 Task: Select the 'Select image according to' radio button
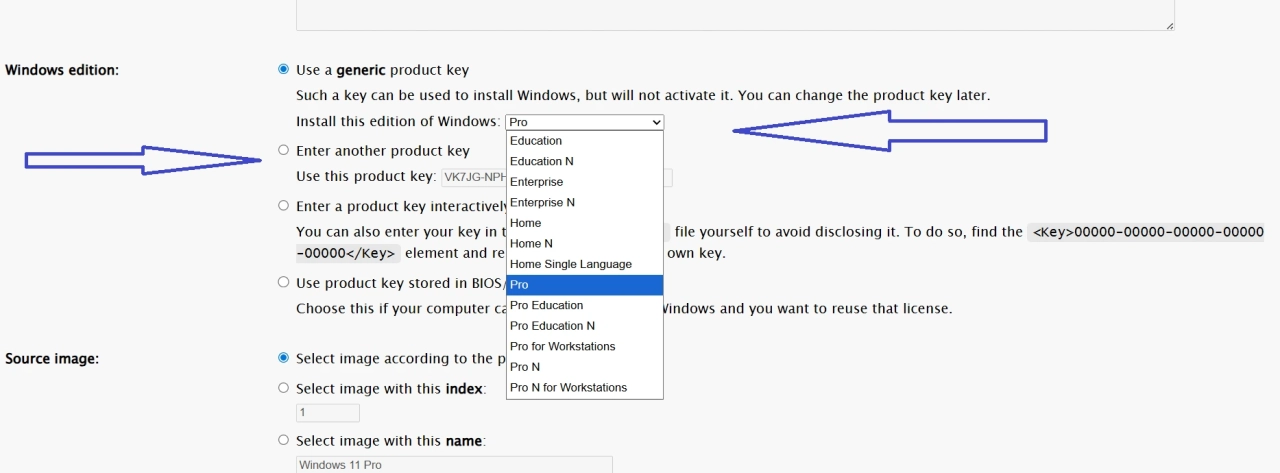[x=284, y=358]
